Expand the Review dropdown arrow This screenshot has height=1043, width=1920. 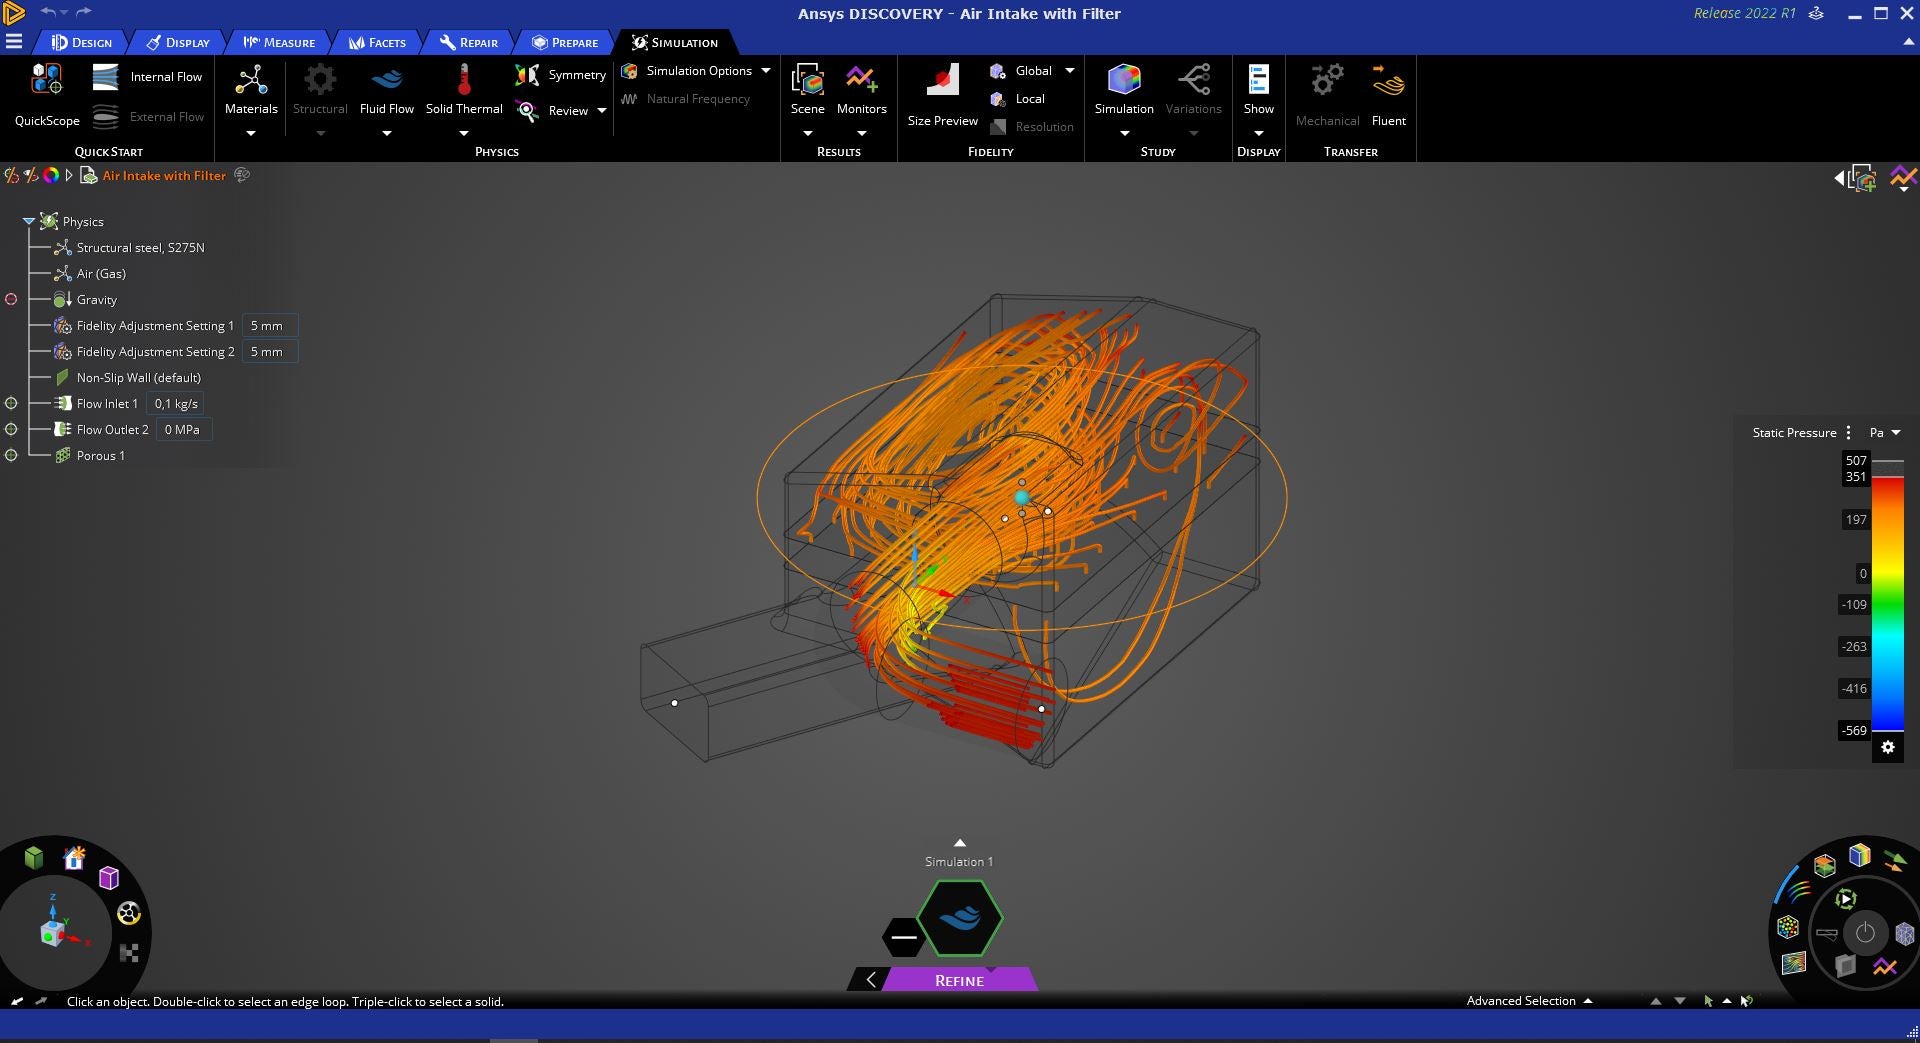point(602,111)
